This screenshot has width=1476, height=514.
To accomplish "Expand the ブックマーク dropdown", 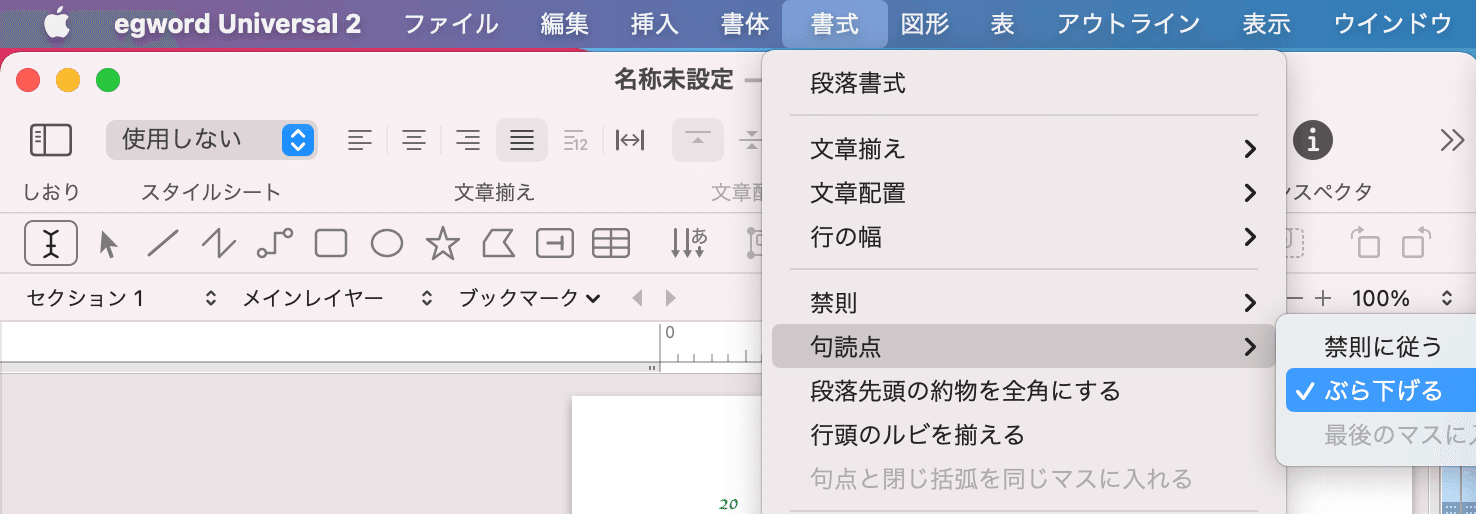I will coord(529,298).
